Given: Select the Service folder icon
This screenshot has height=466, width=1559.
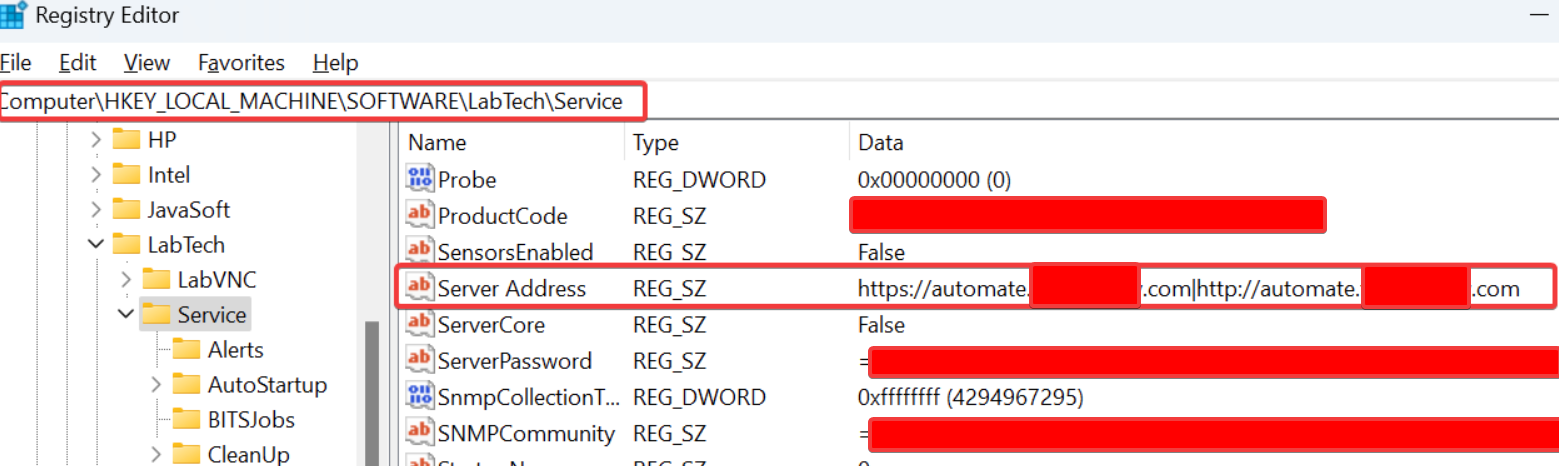Looking at the screenshot, I should 156,315.
